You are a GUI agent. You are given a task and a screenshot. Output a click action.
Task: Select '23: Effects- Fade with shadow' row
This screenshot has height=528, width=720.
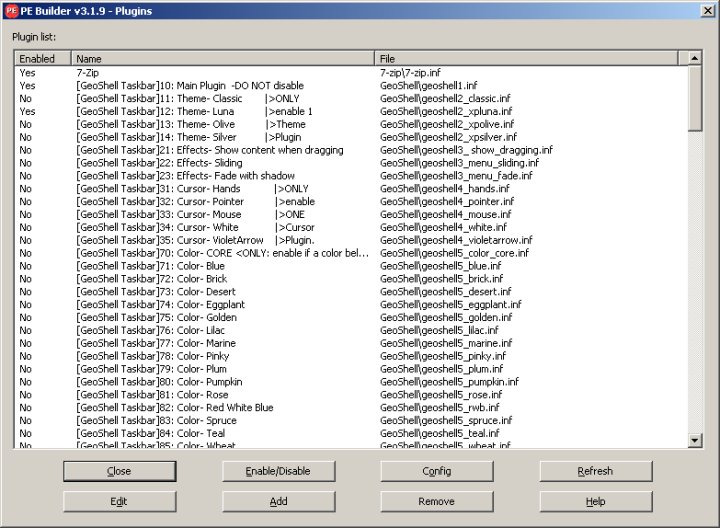(x=351, y=175)
